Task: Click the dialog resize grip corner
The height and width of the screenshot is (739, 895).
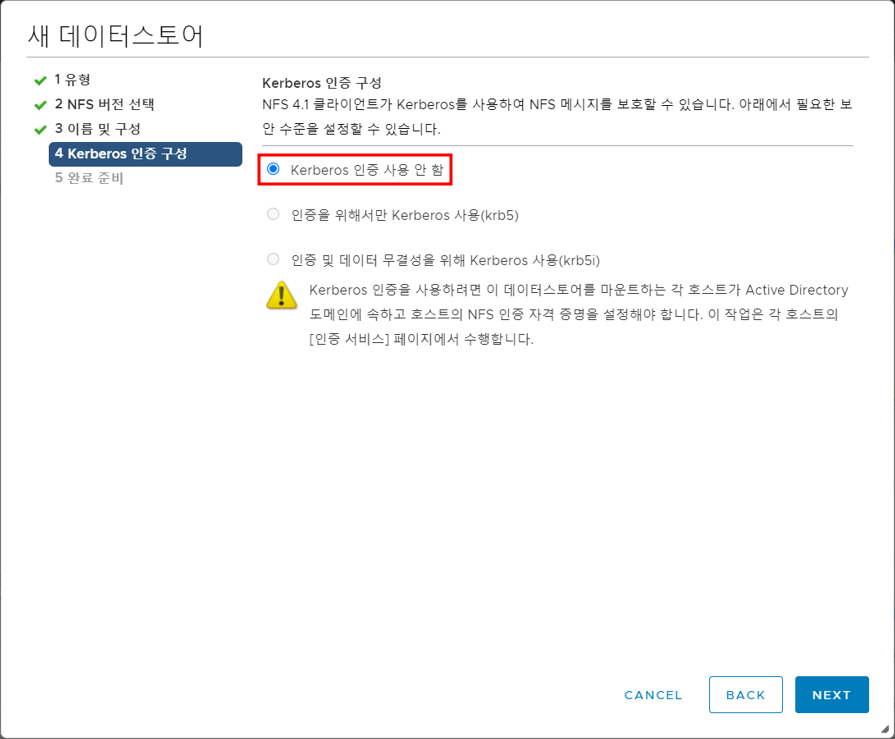Action: coord(885,729)
